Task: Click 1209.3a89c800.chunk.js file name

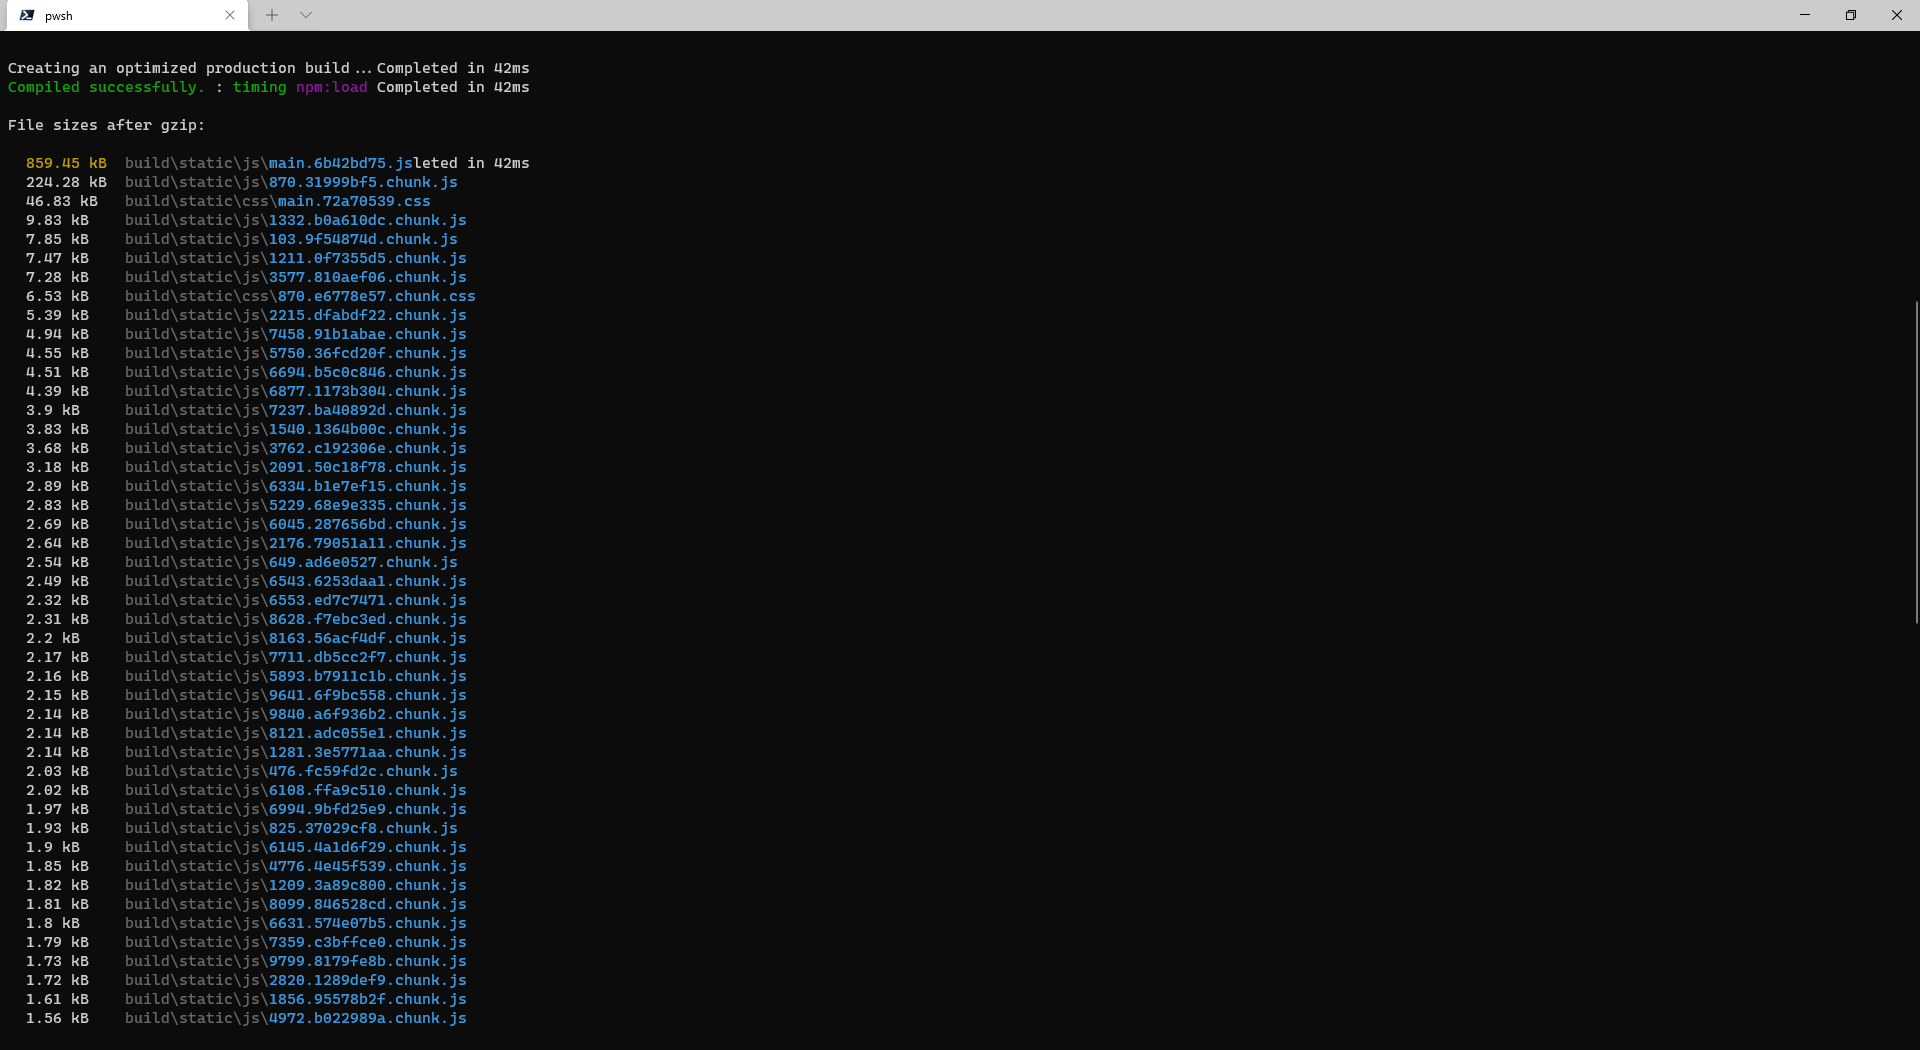Action: tap(368, 885)
